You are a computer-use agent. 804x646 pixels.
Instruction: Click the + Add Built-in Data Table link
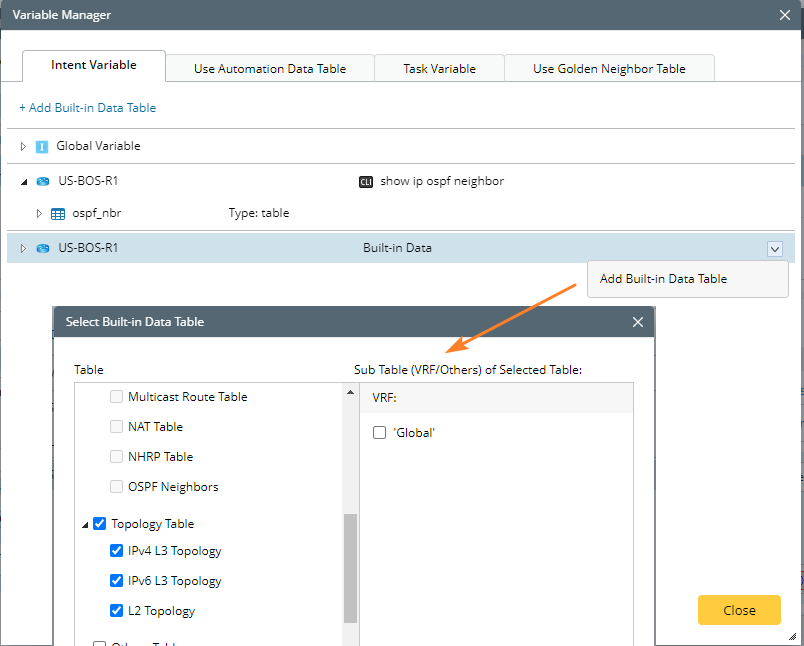87,107
